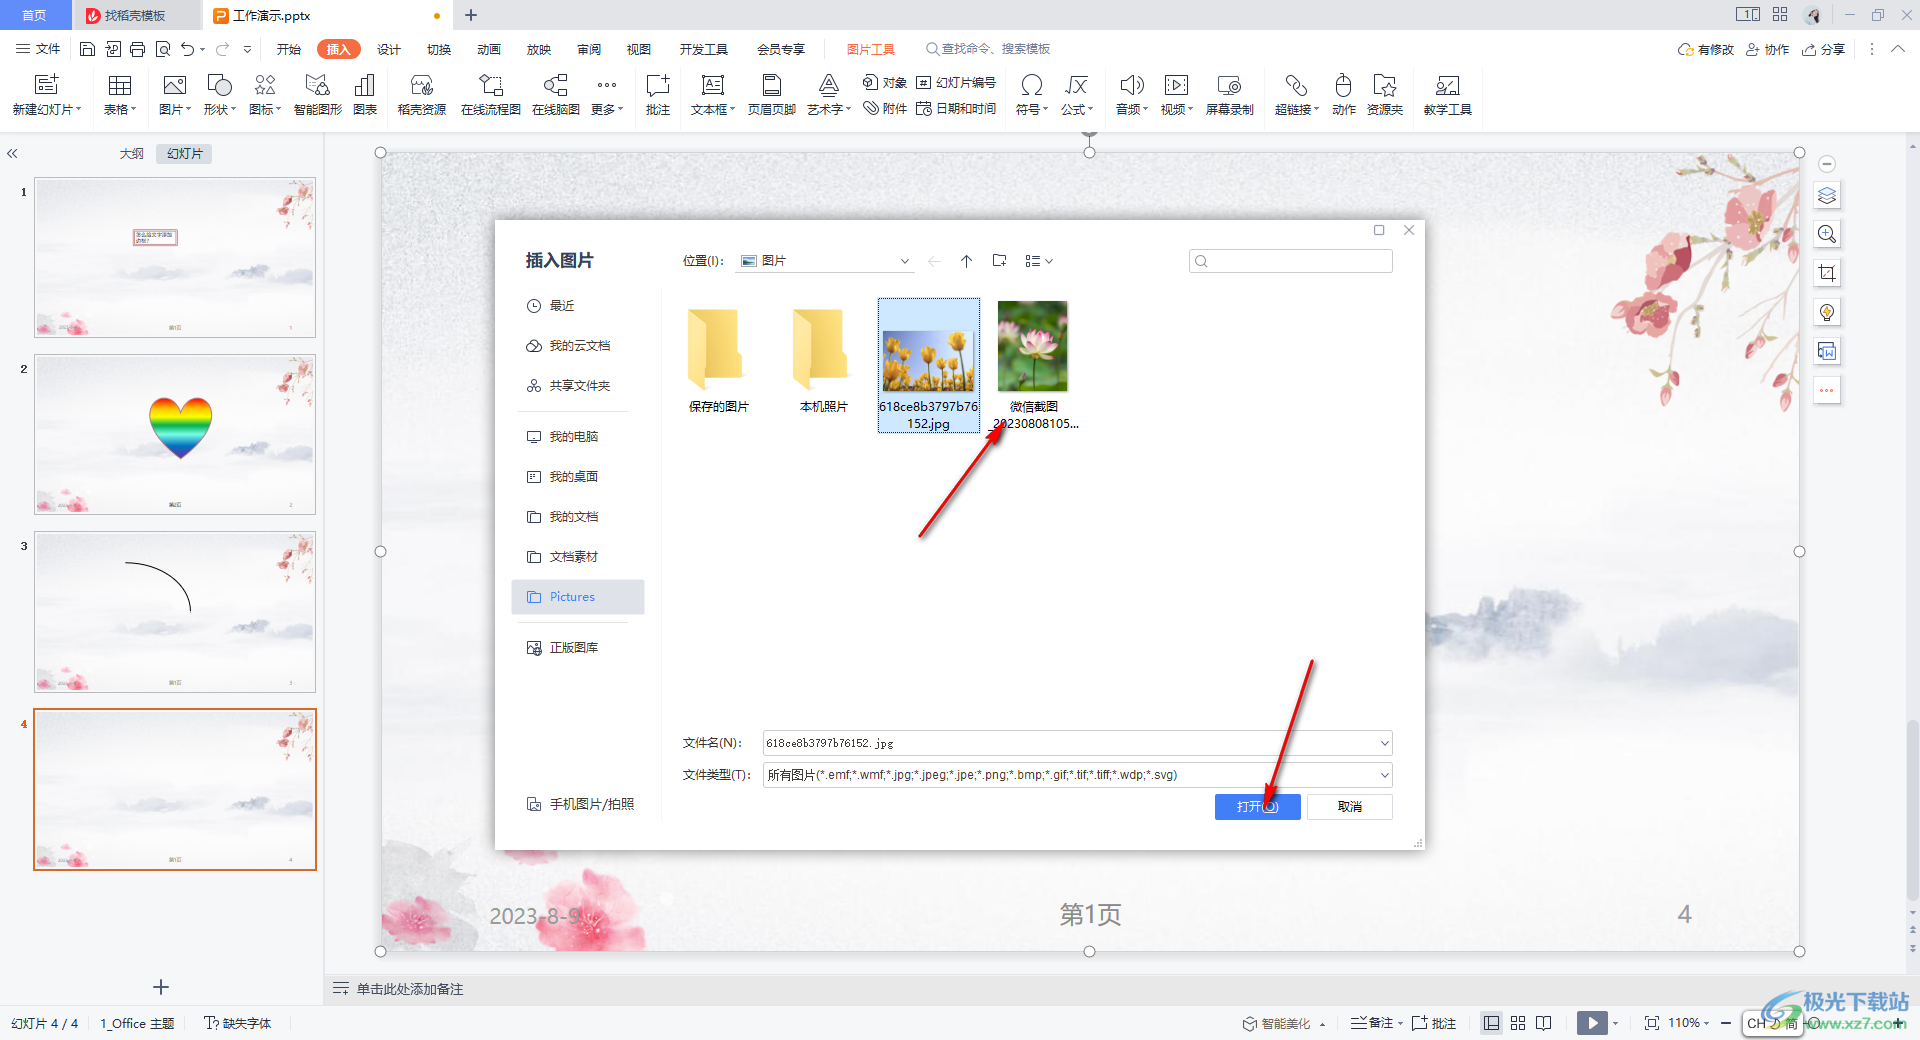Open the undo history dropdown arrow
Screen dimensions: 1920x1040
point(202,49)
